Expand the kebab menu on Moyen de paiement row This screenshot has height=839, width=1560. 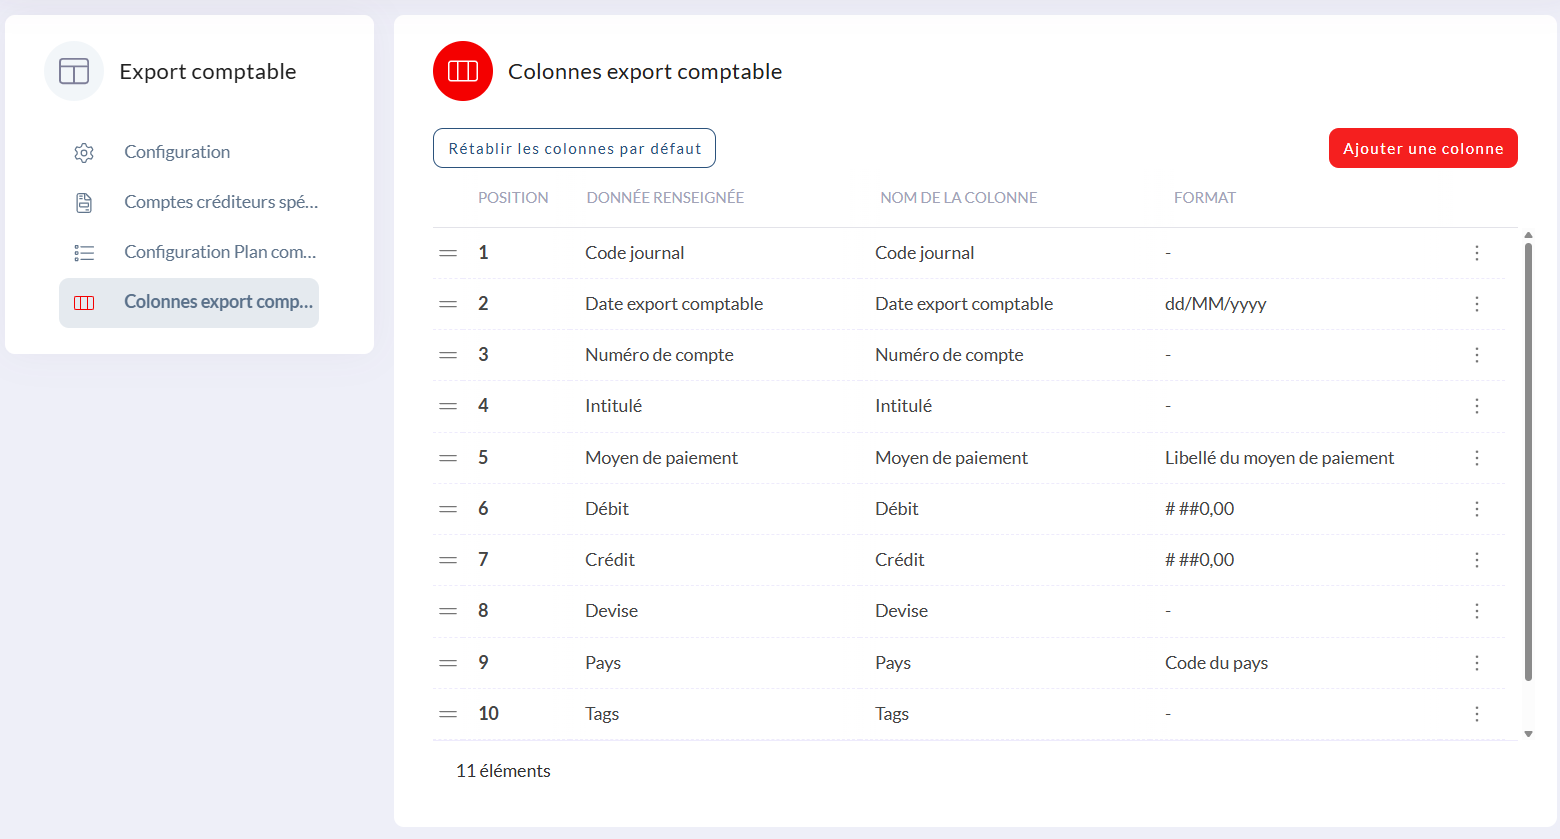pos(1476,458)
